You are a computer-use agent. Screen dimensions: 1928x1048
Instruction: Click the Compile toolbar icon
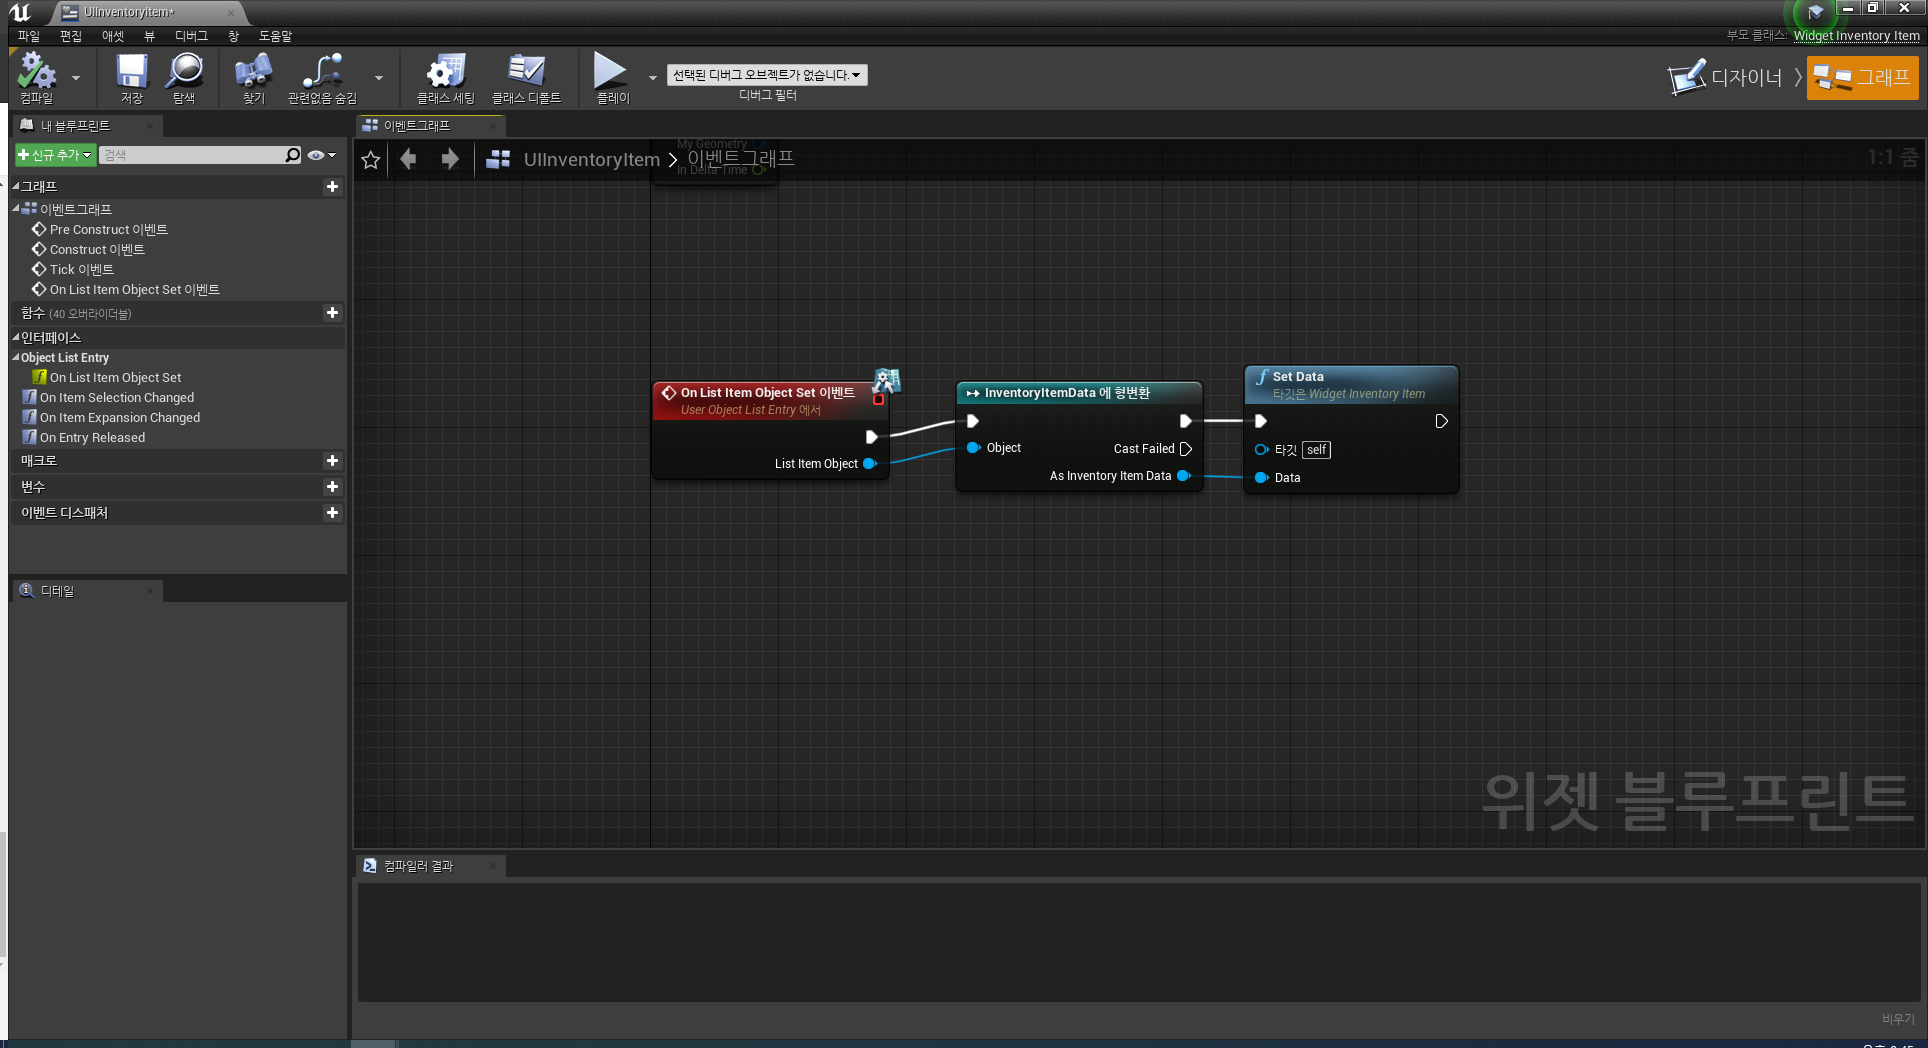point(37,78)
